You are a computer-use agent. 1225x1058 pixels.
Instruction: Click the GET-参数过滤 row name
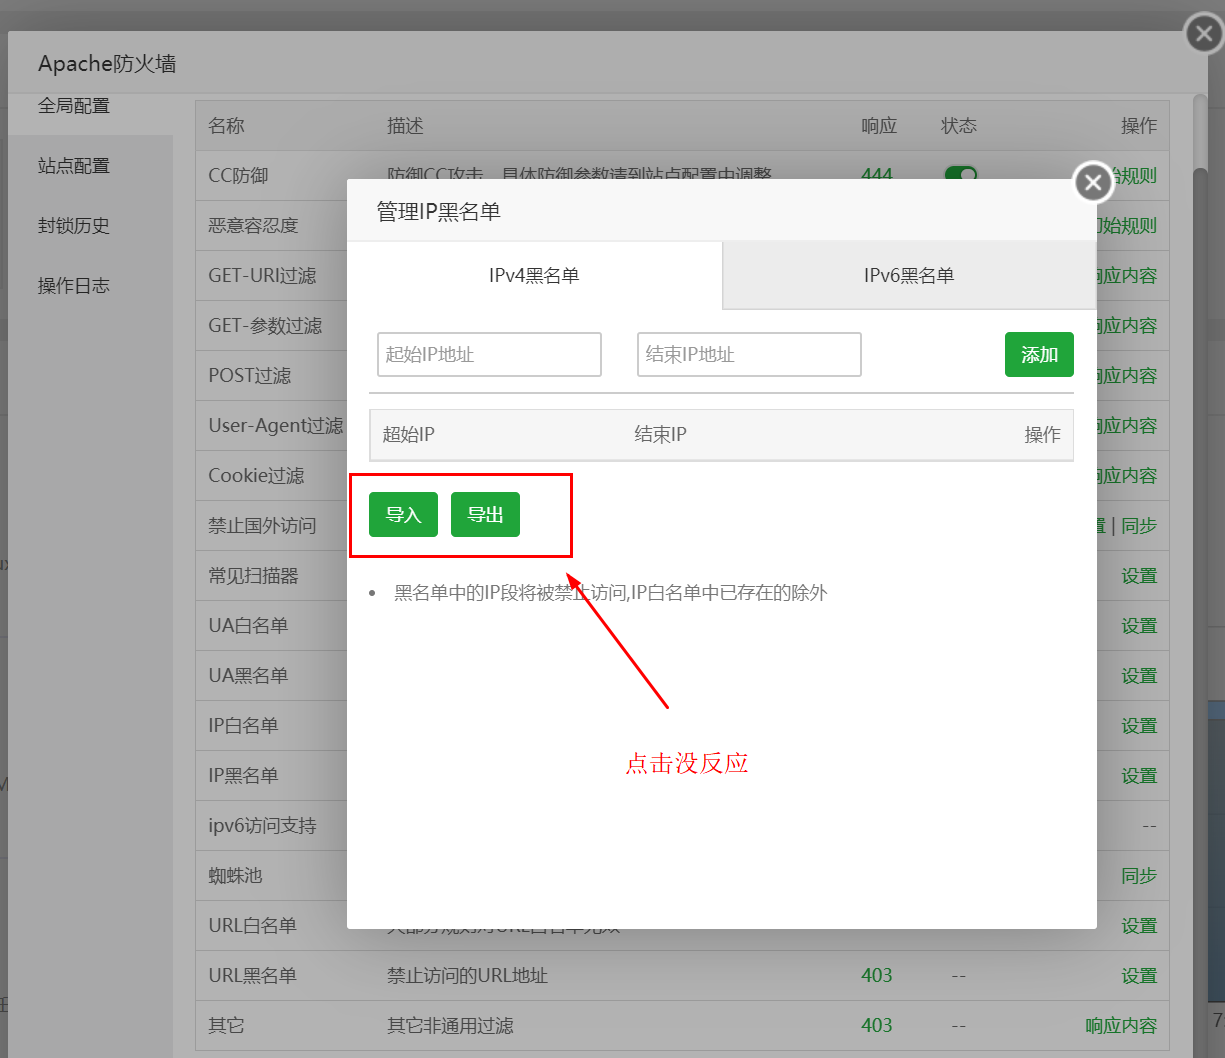[x=265, y=326]
